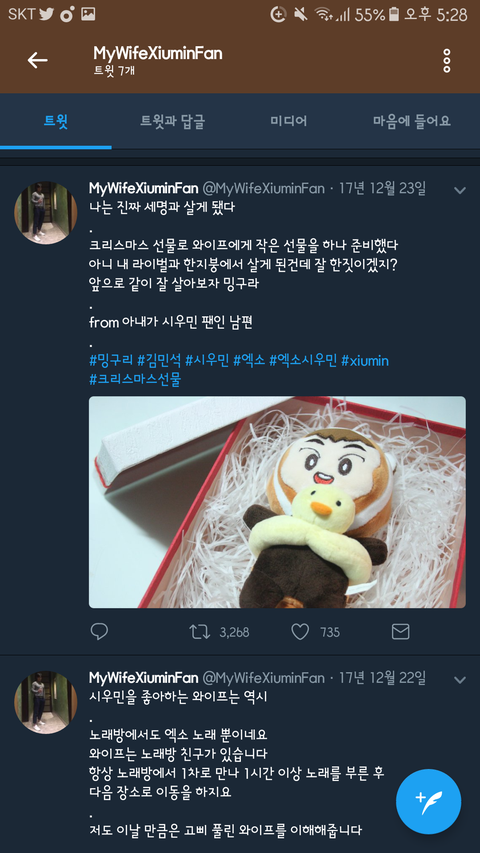The width and height of the screenshot is (480, 853).
Task: Tap the #xiumin hashtag
Action: (365, 360)
